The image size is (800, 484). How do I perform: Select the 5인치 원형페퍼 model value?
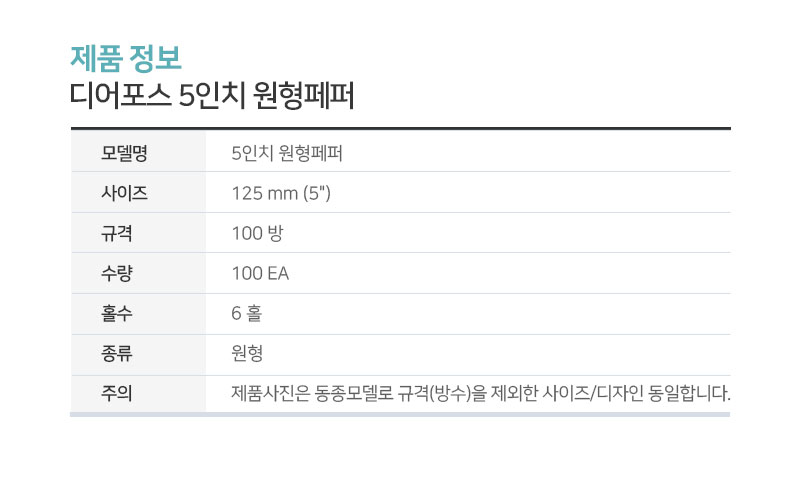[x=287, y=153]
